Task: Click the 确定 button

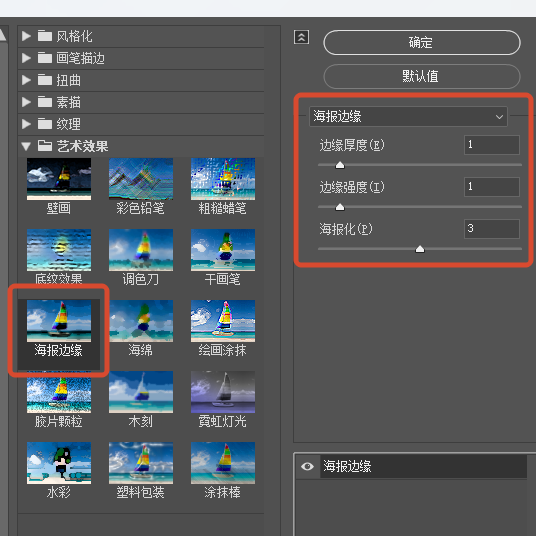Action: pyautogui.click(x=422, y=42)
